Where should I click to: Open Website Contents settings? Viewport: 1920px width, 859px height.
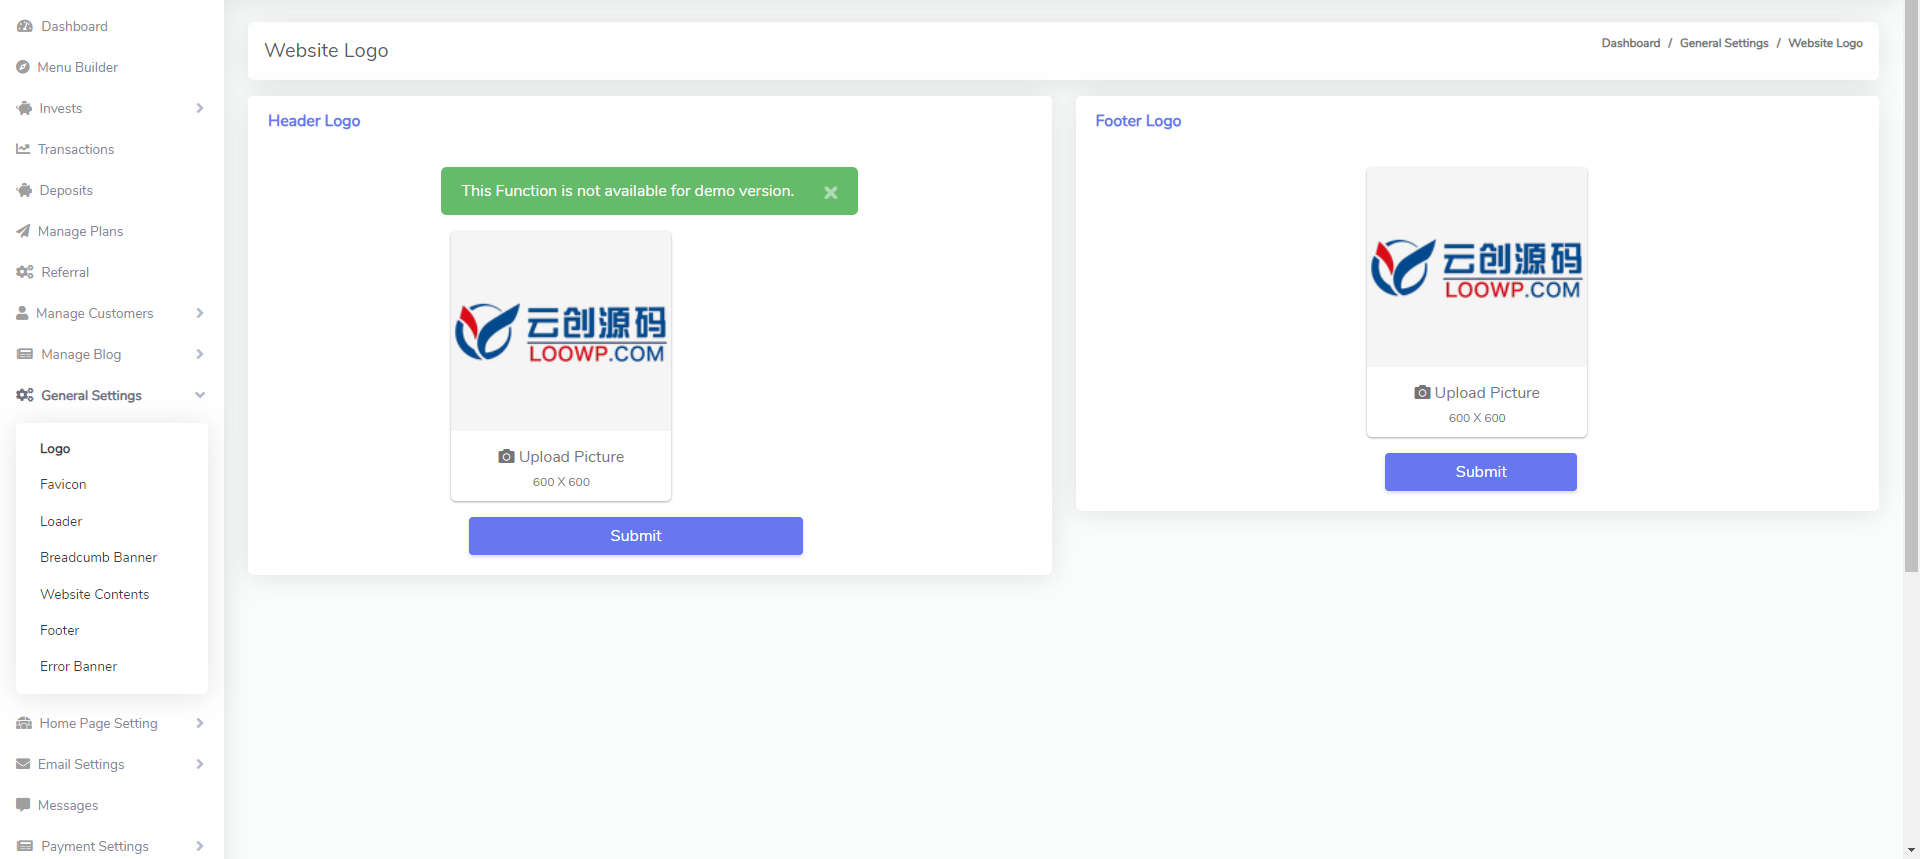[x=94, y=594]
